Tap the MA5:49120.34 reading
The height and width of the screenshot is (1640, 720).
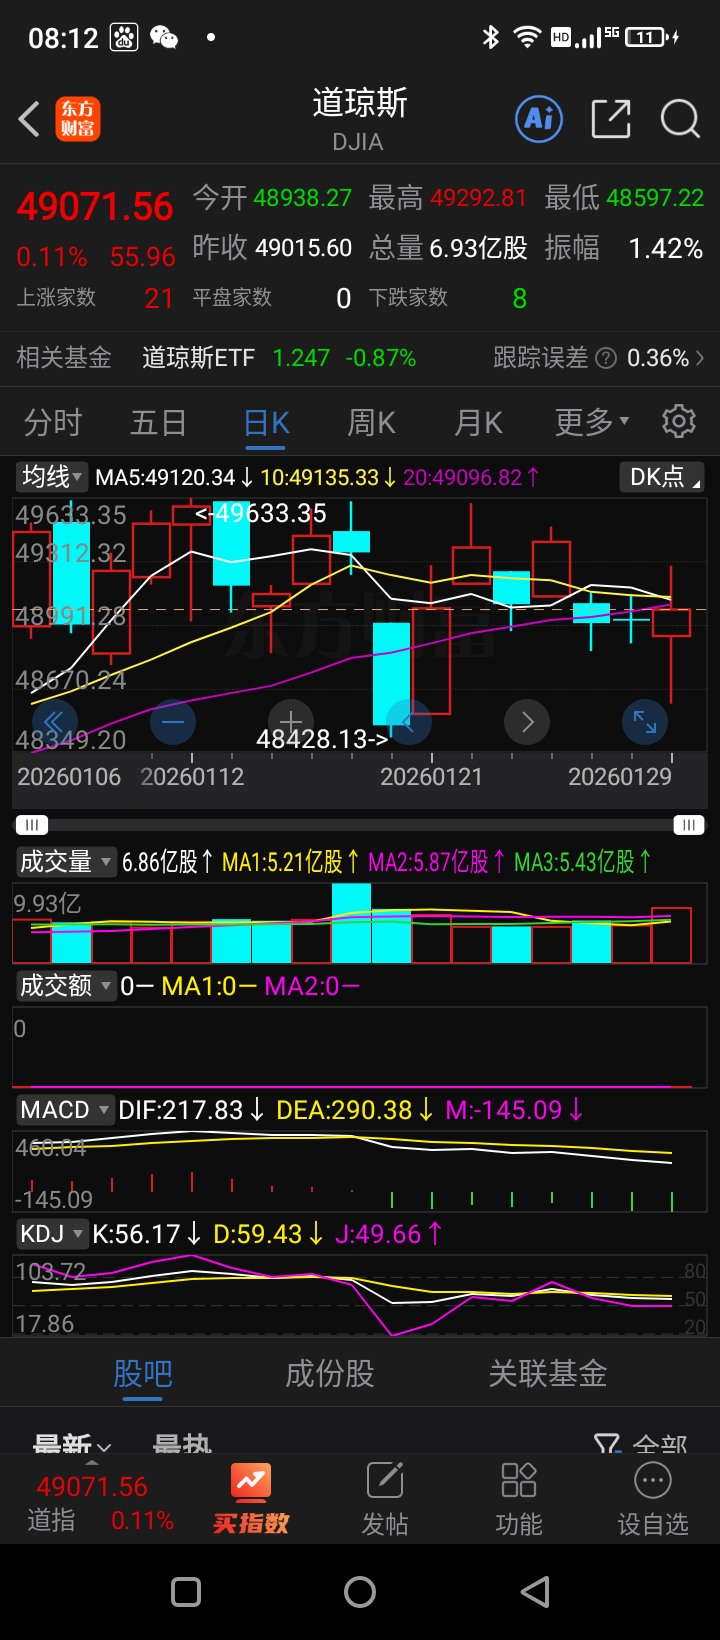point(165,478)
